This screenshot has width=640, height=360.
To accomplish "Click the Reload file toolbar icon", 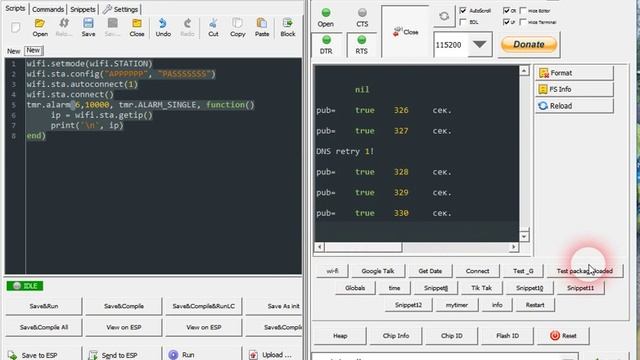I will pos(64,27).
